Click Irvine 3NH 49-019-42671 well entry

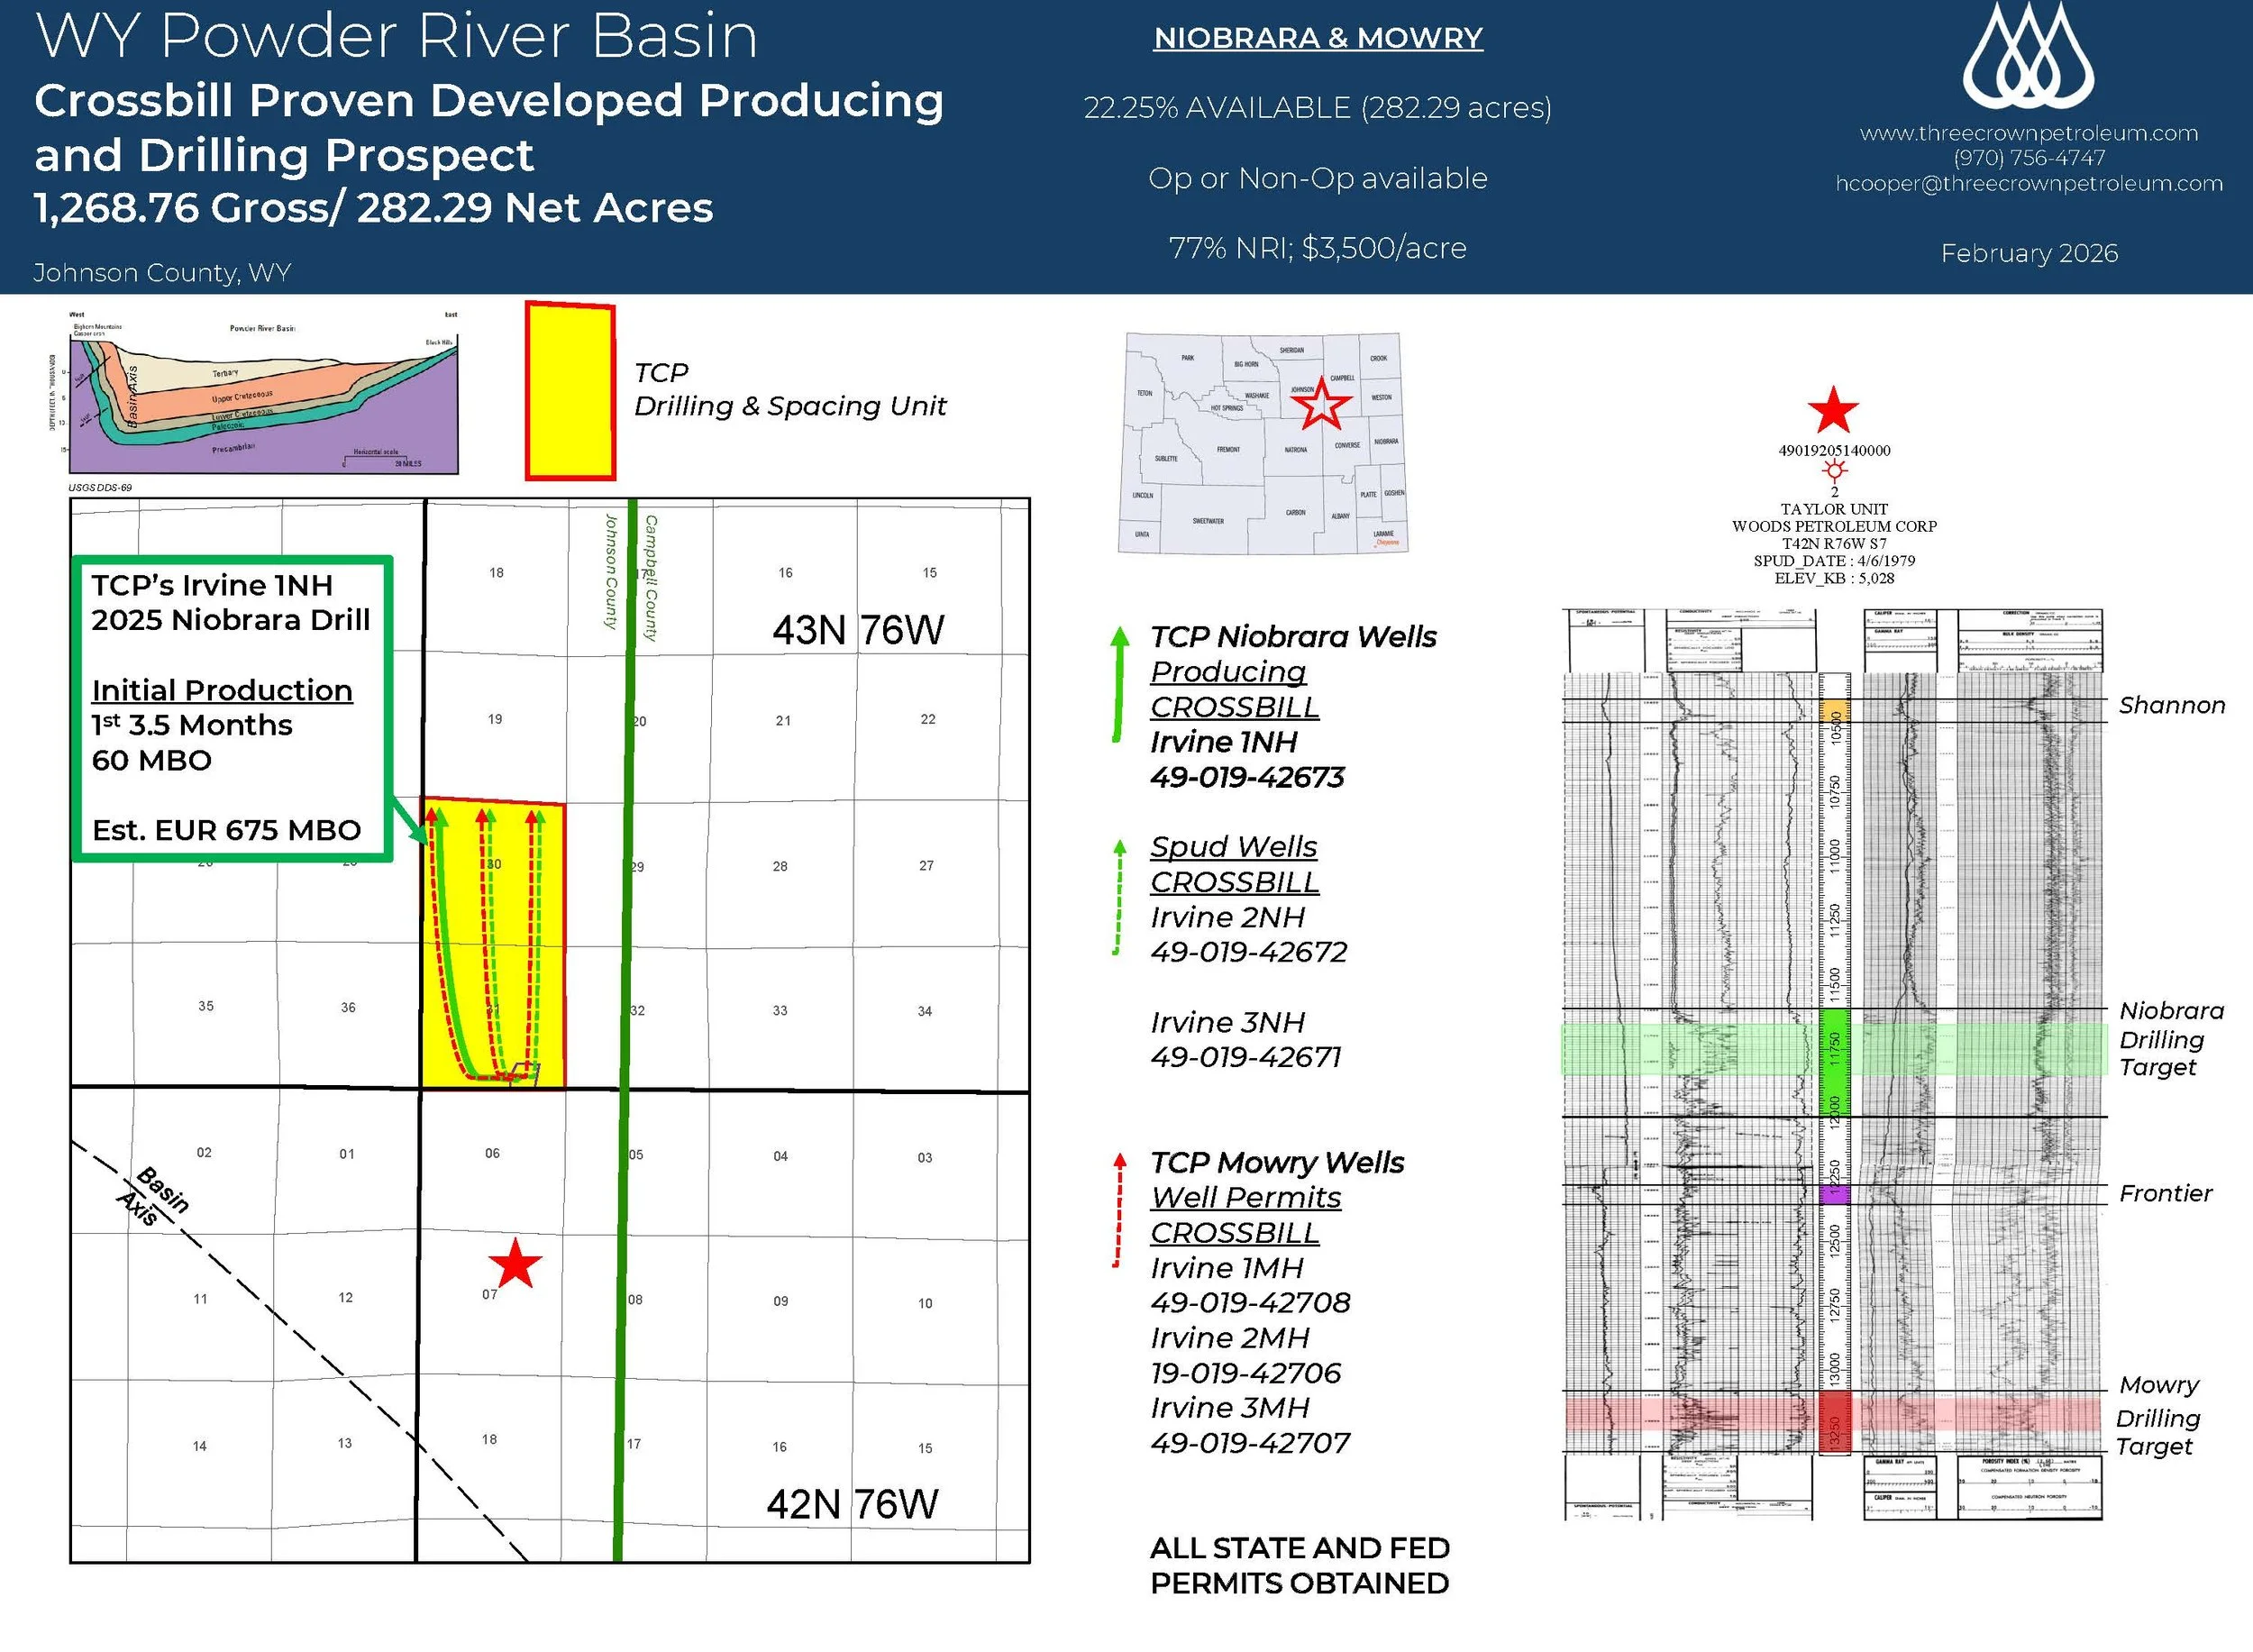tap(1246, 1039)
